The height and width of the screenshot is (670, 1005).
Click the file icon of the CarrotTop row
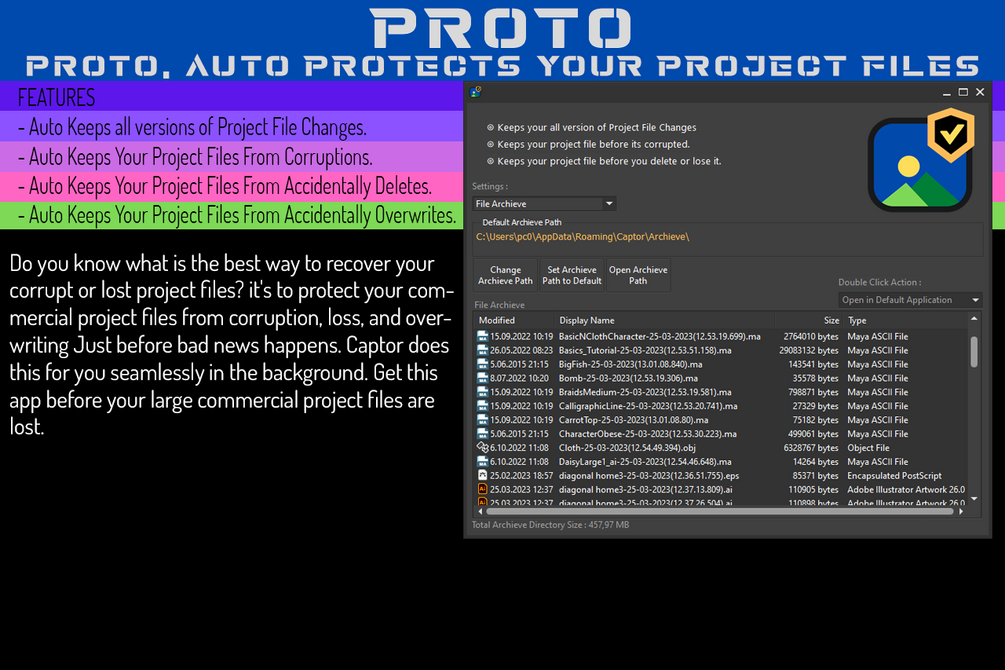(x=483, y=420)
